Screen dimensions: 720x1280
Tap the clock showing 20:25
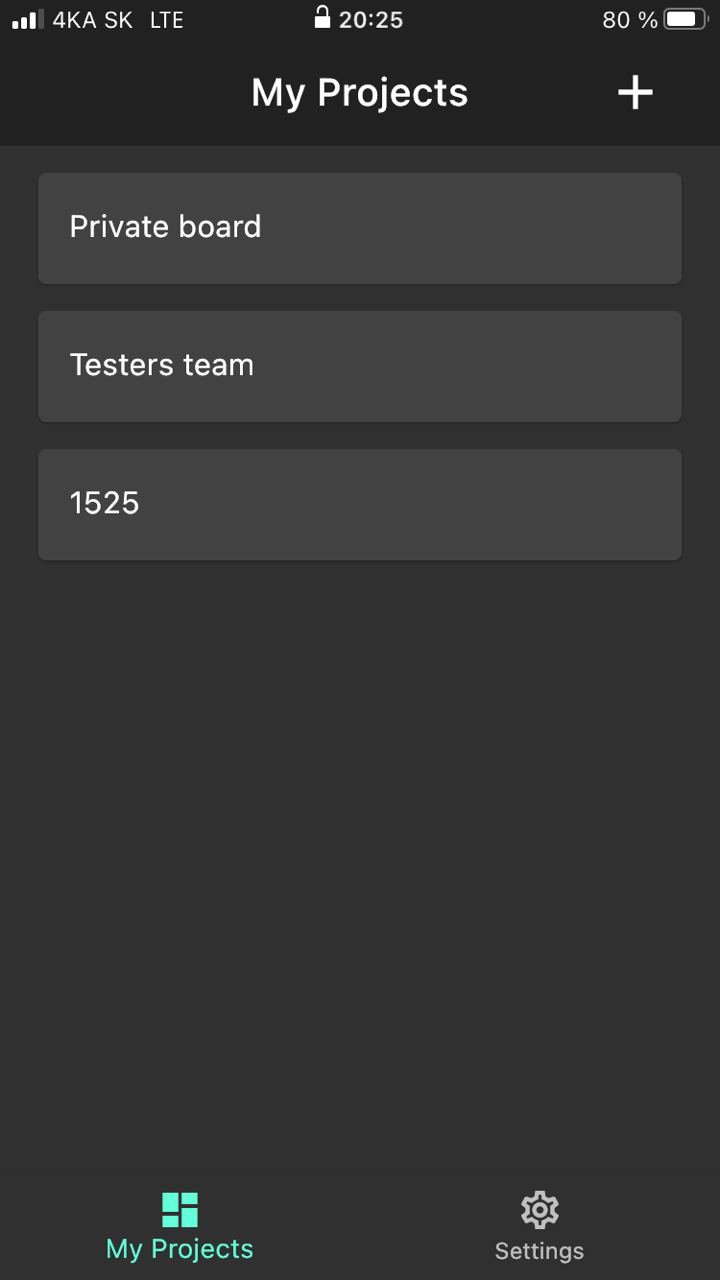click(x=370, y=19)
